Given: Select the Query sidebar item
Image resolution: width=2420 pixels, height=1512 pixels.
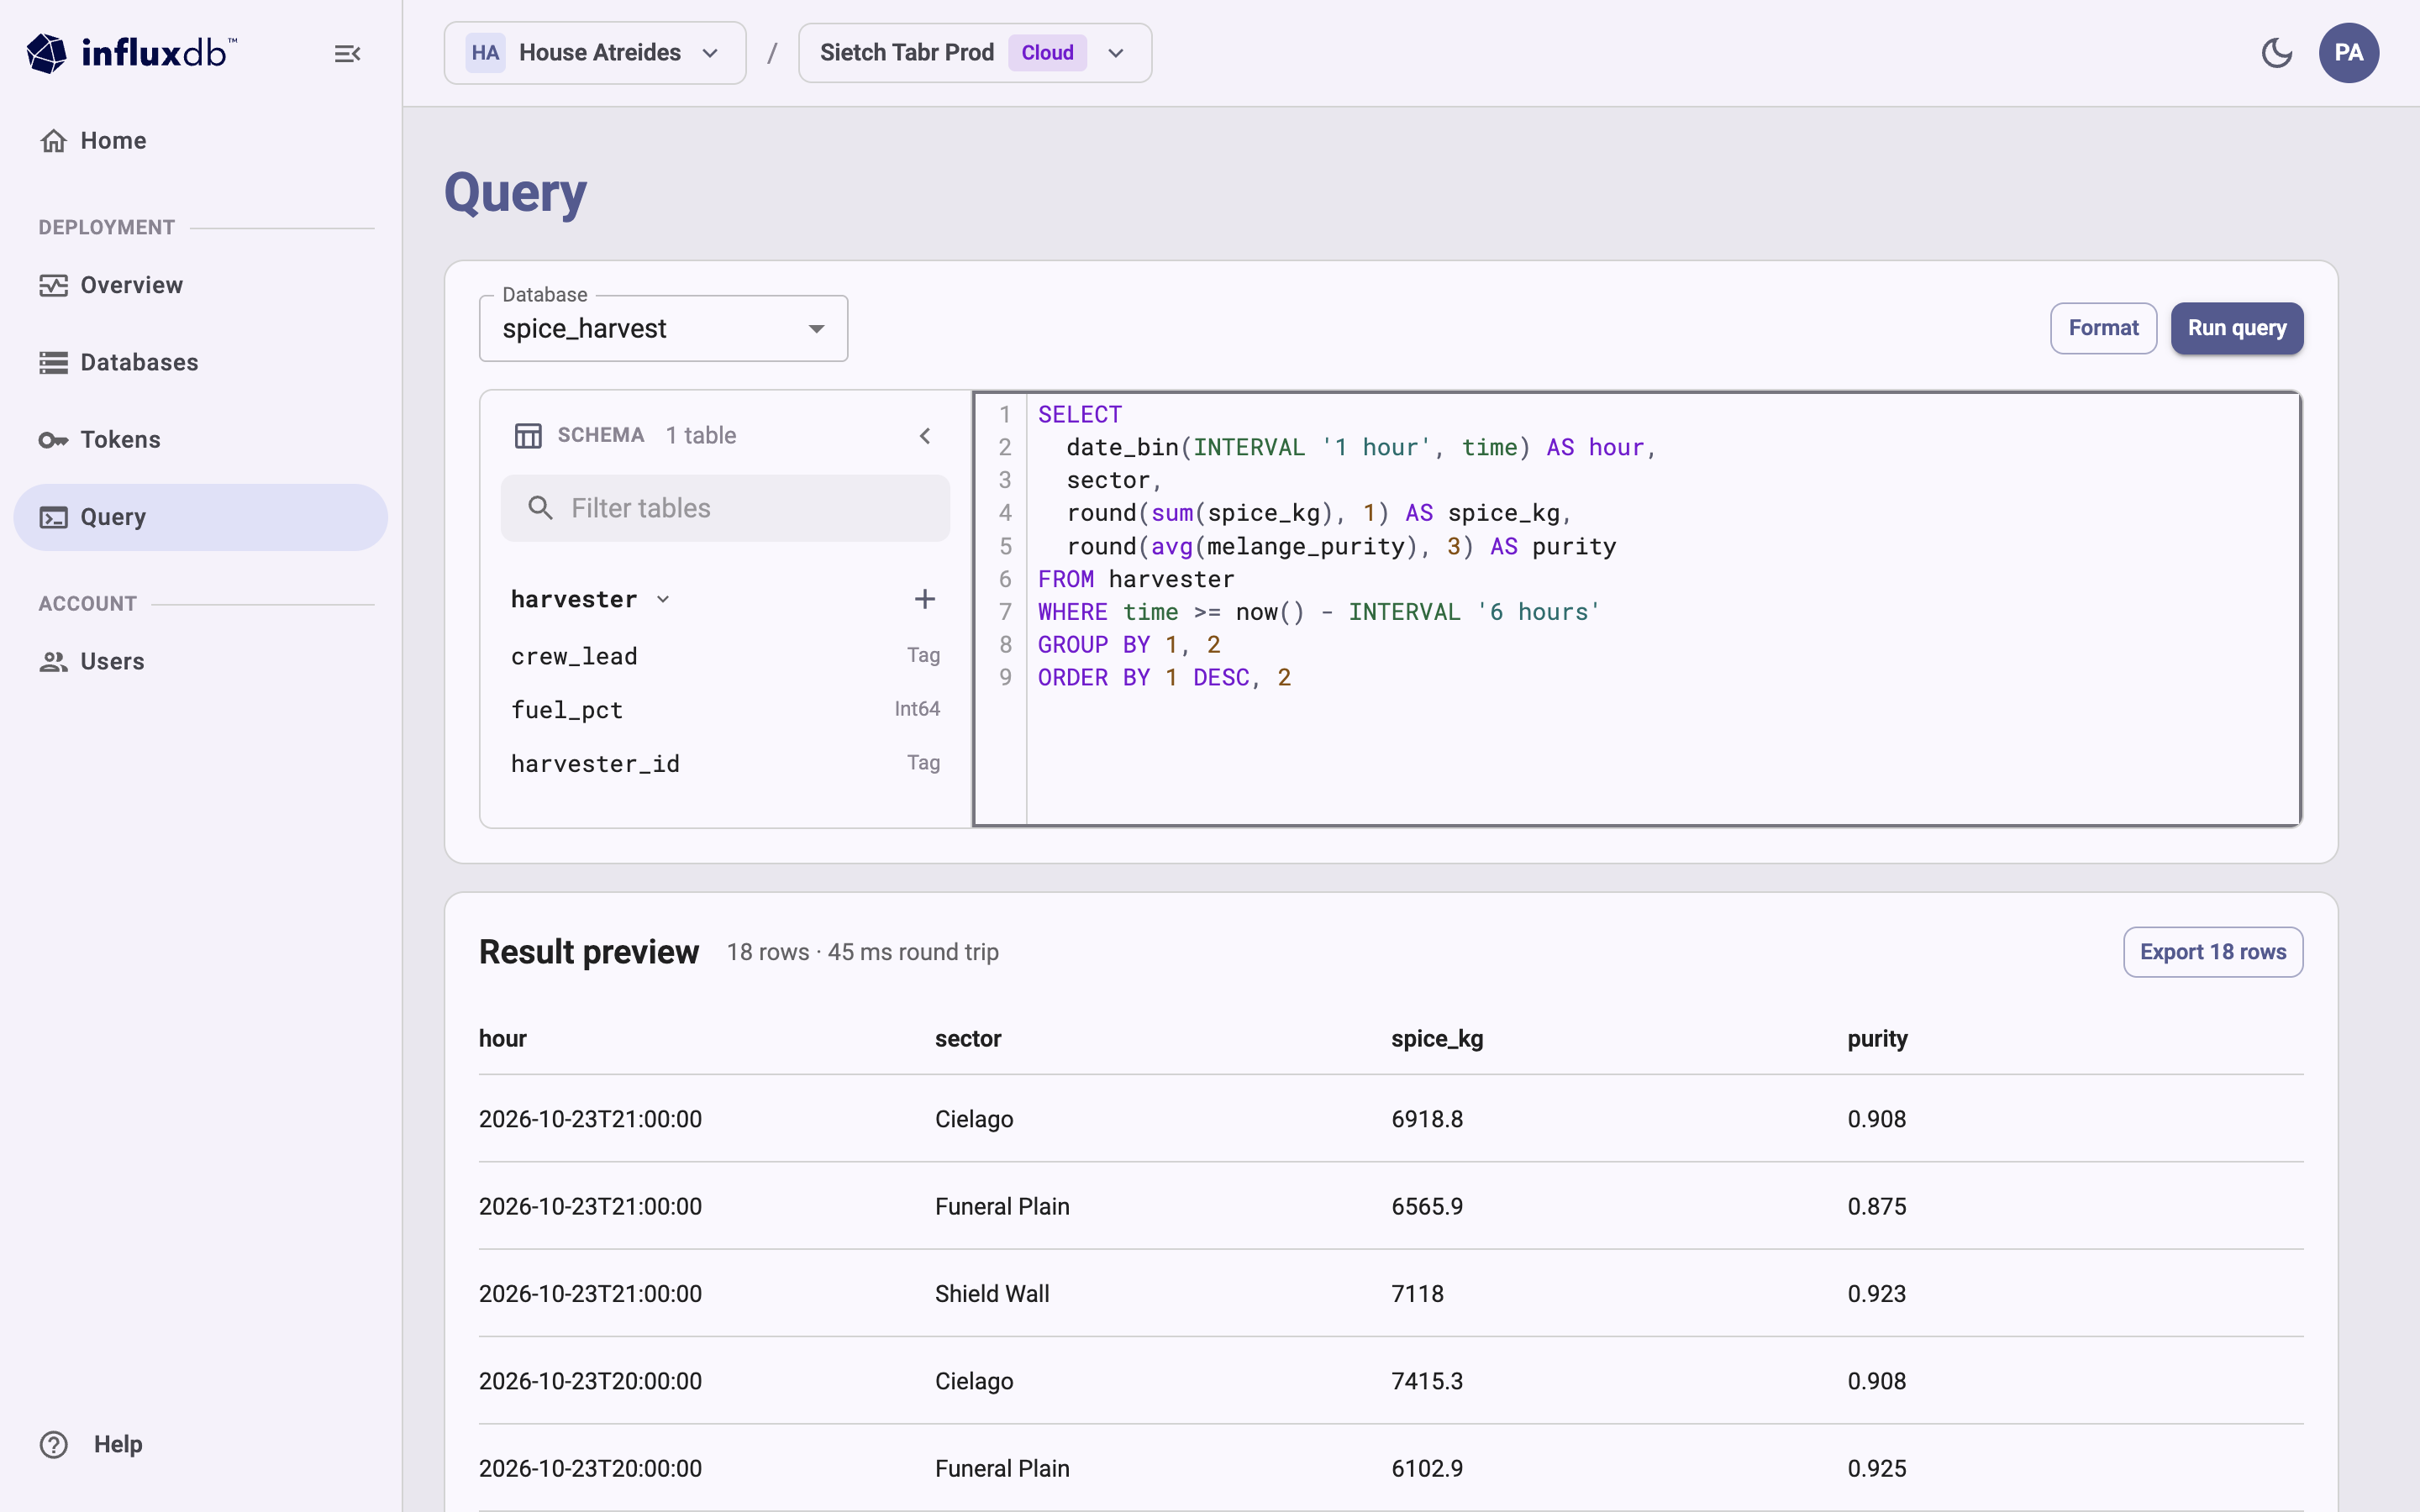Looking at the screenshot, I should coord(200,517).
